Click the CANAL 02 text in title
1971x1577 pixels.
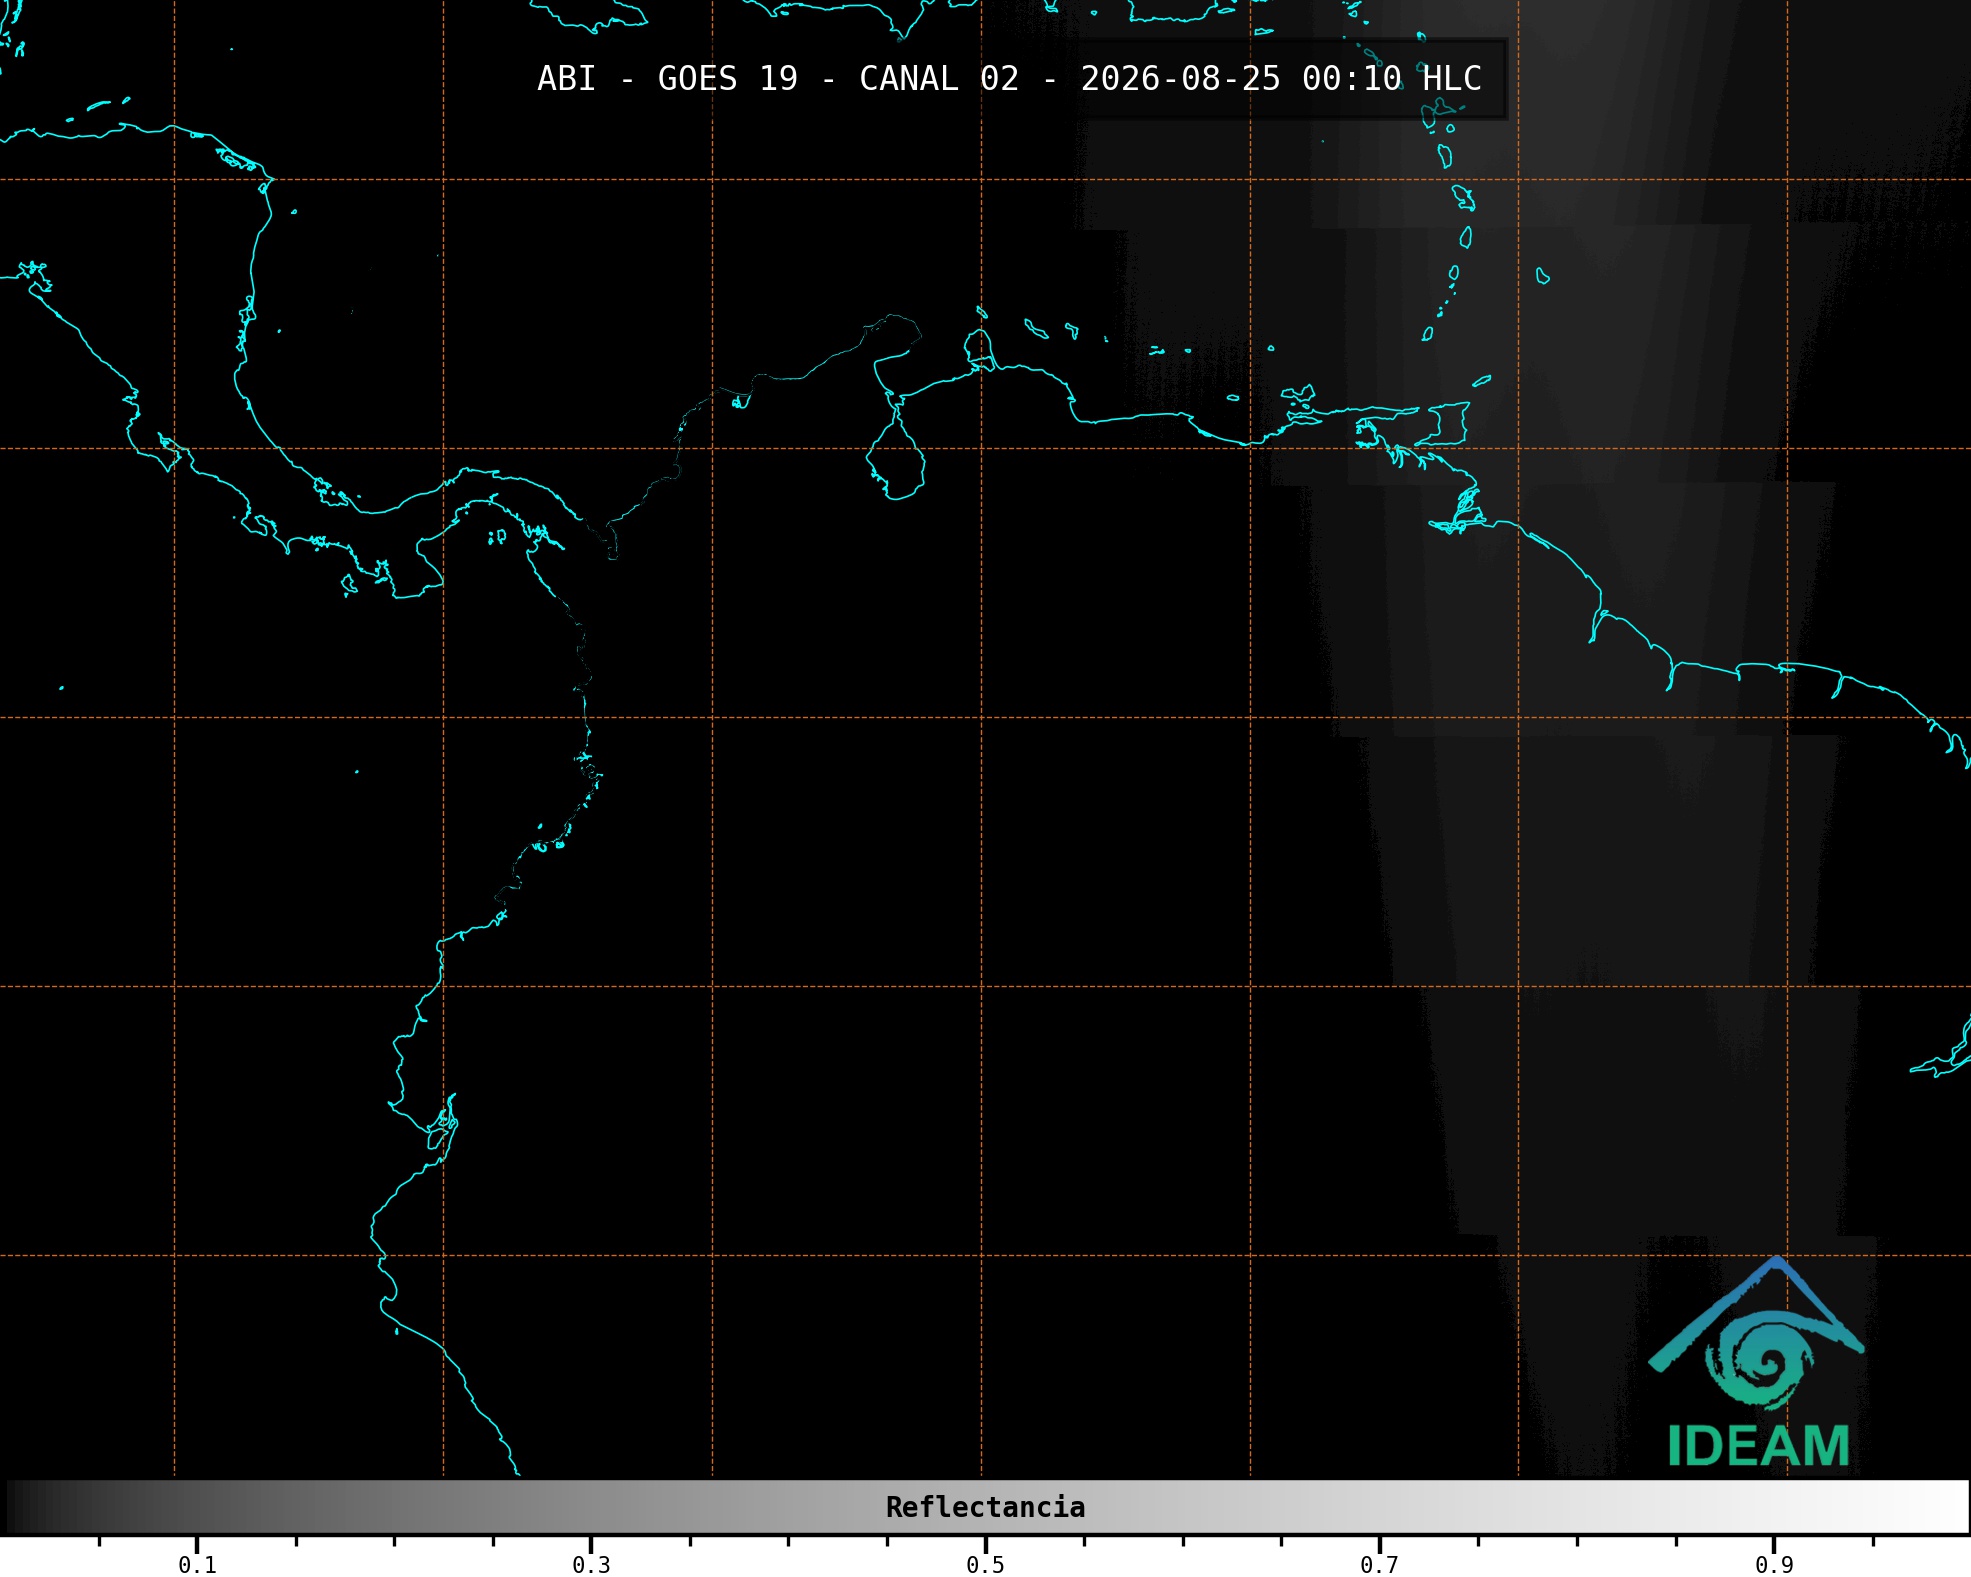939,79
